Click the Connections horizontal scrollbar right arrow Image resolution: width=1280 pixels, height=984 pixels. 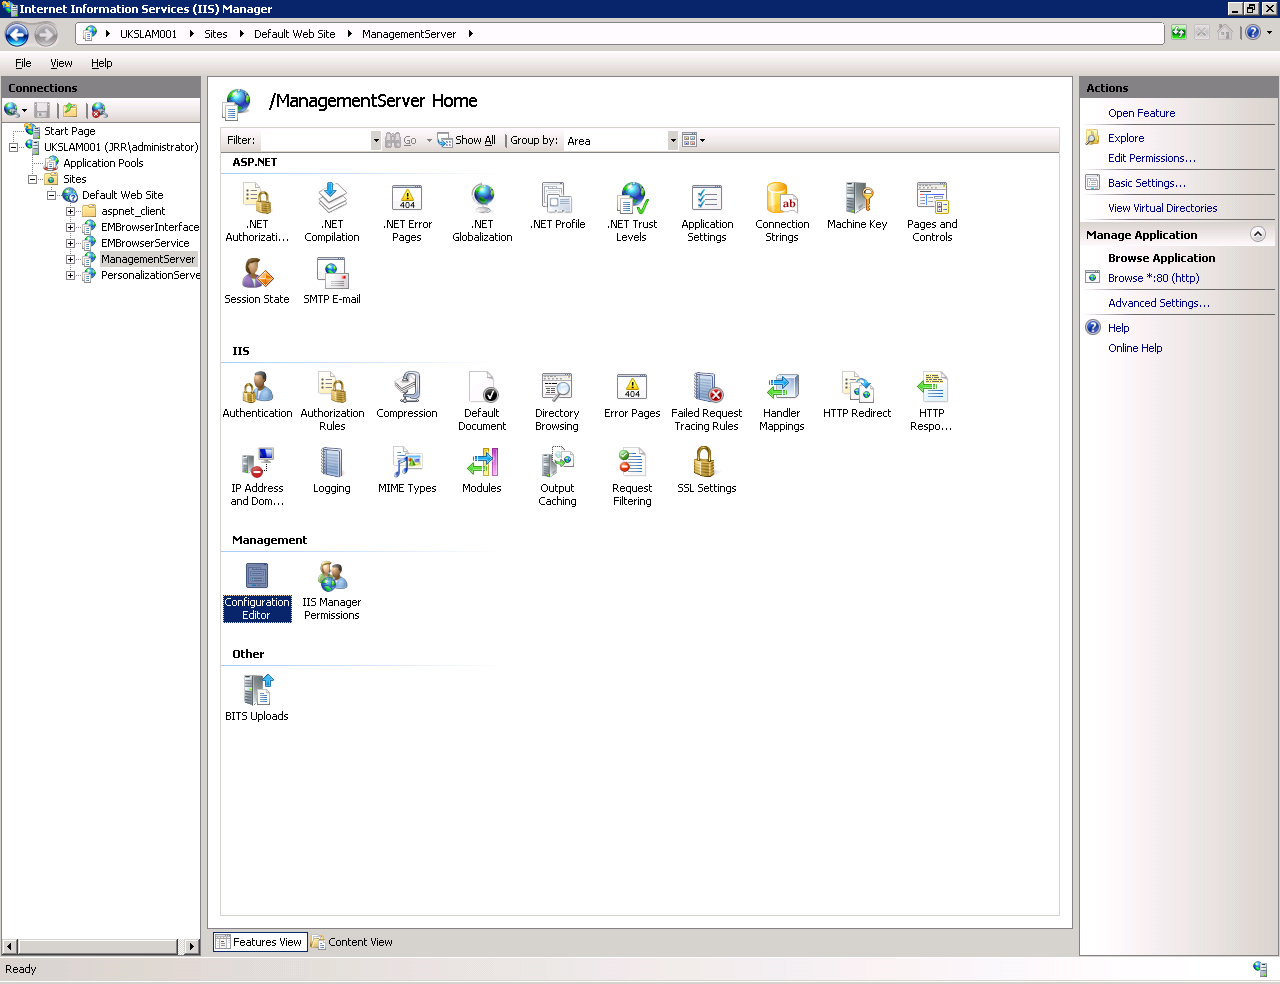pos(192,946)
